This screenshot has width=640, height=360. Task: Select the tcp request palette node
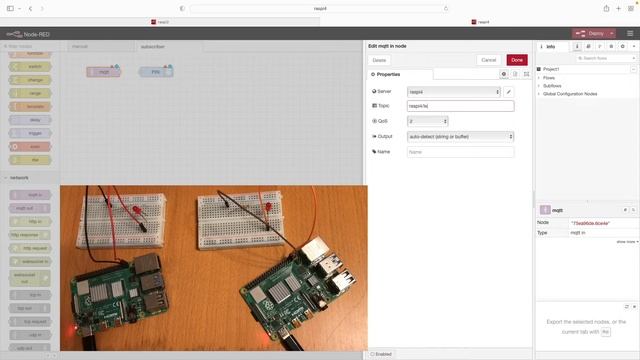[x=31, y=322]
